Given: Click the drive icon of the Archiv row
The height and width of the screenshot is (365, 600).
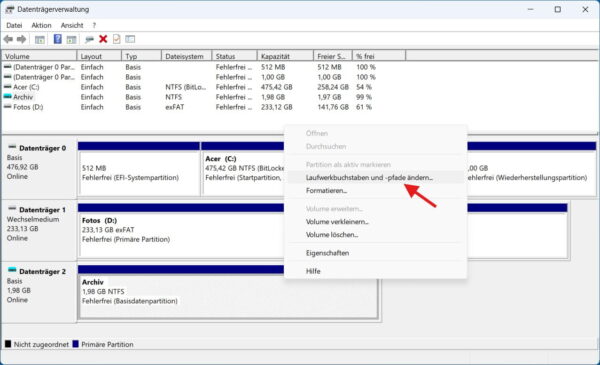Looking at the screenshot, I should (8, 97).
